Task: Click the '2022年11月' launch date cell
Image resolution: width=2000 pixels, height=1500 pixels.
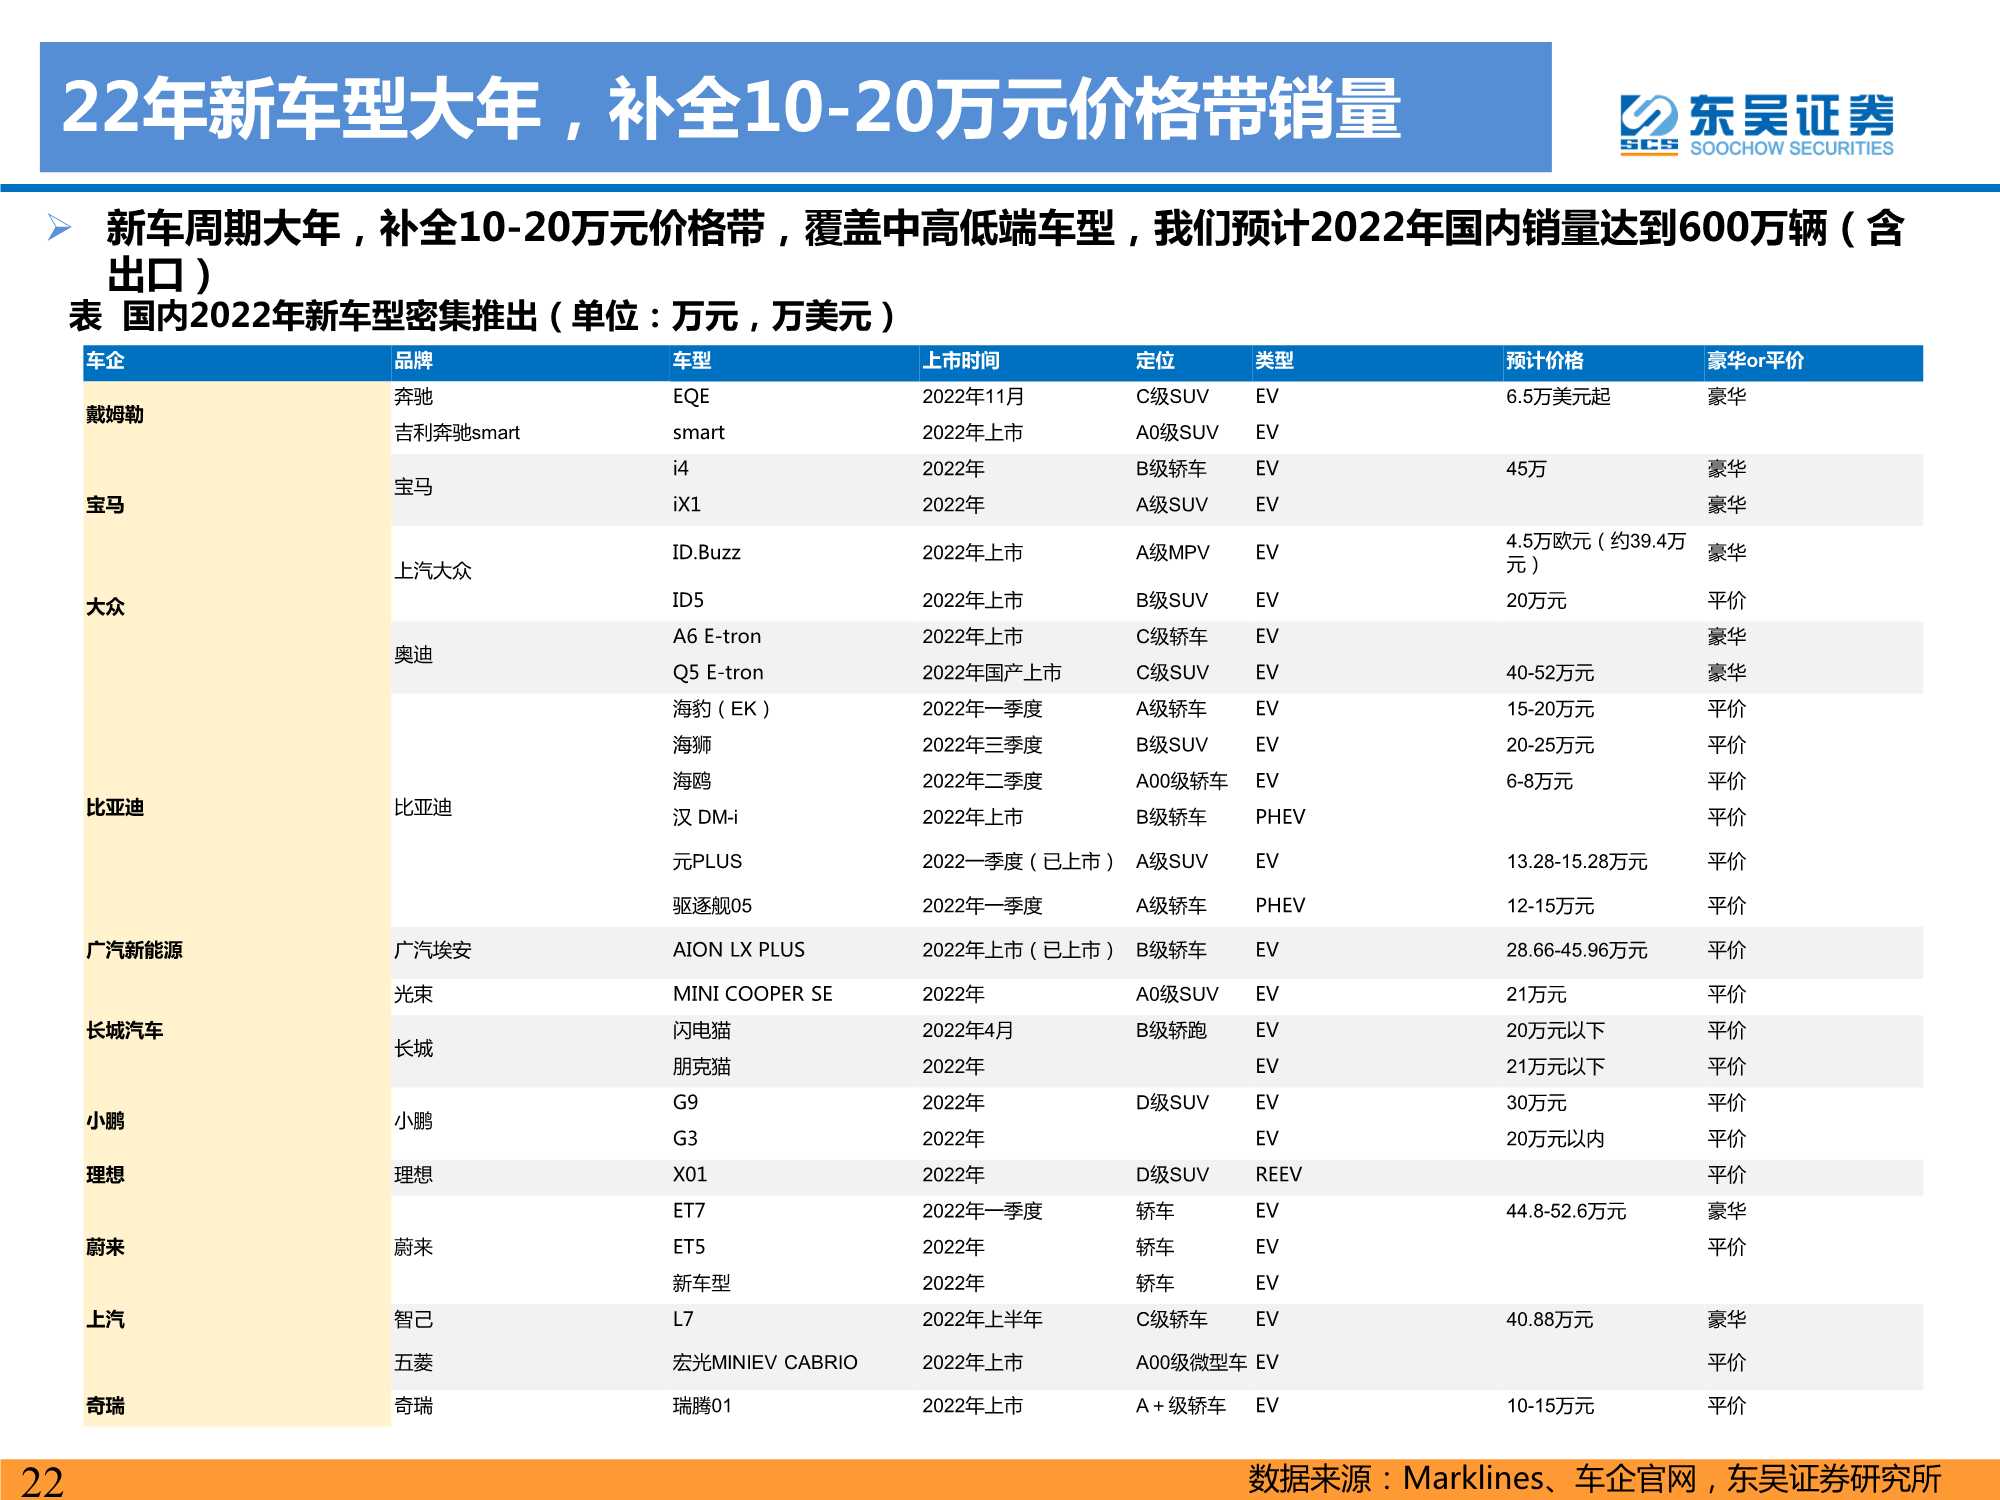Action: point(973,397)
